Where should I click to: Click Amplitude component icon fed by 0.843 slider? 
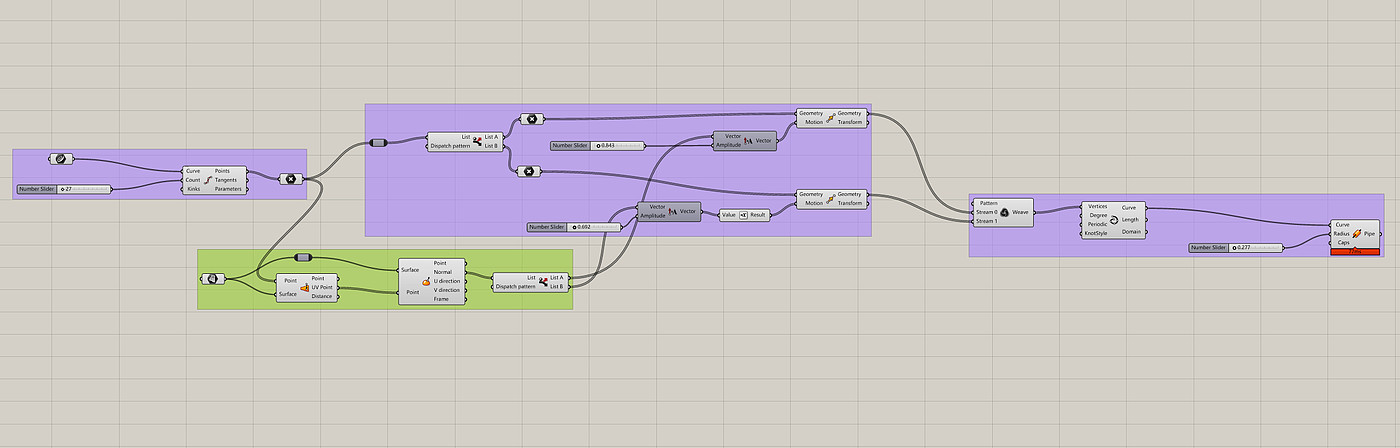pos(748,140)
